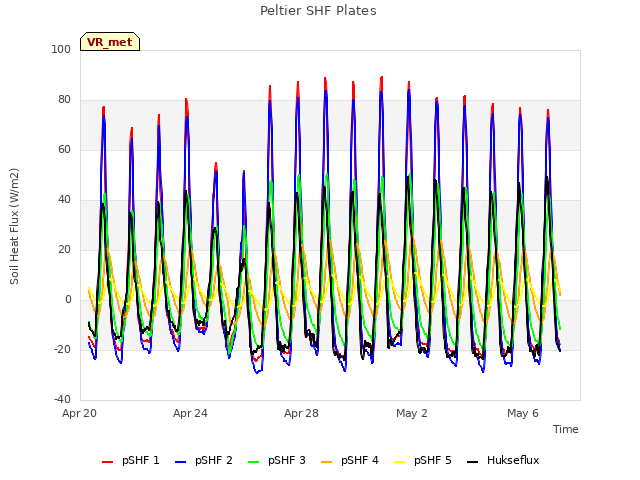Click the -20 y-axis tick label

62,349
